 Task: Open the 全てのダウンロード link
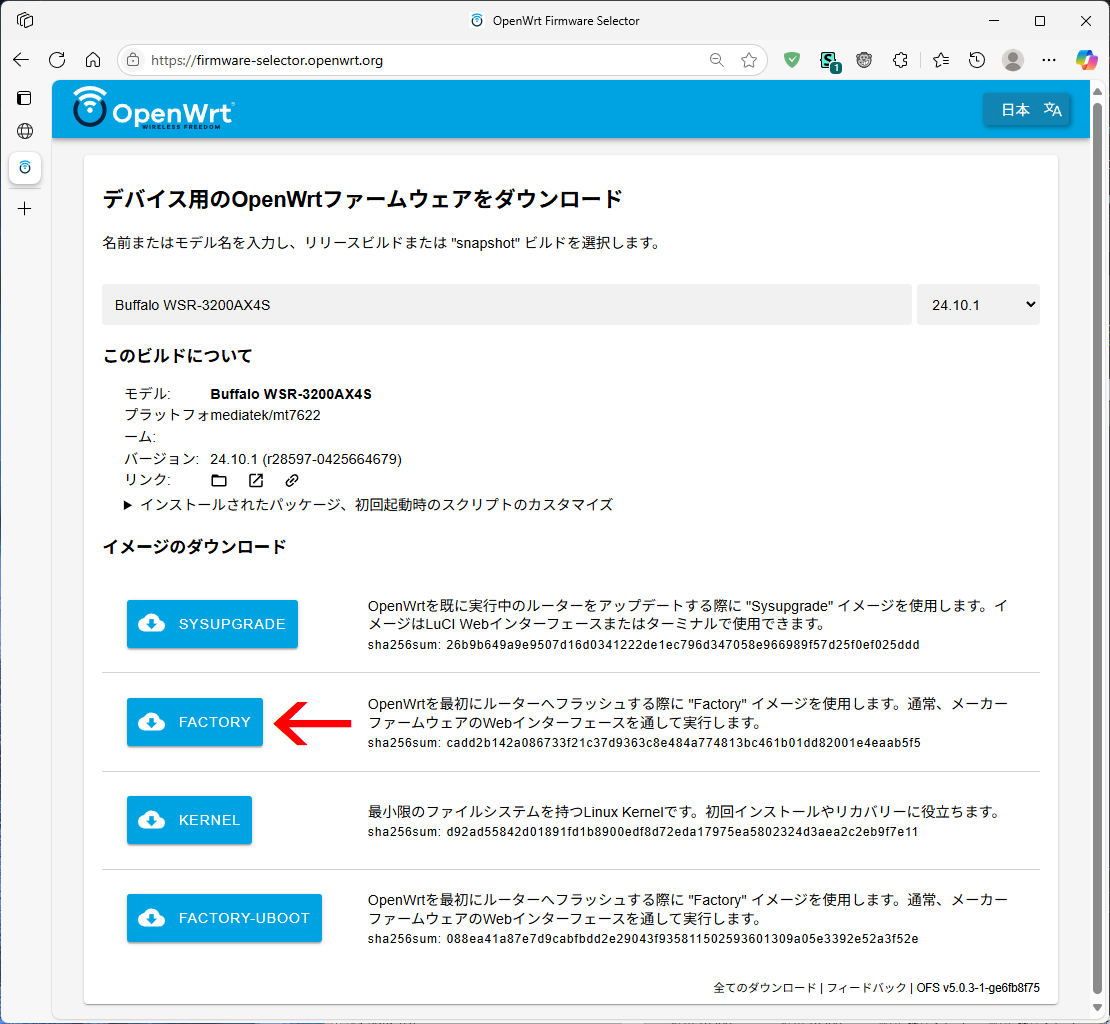pos(765,988)
